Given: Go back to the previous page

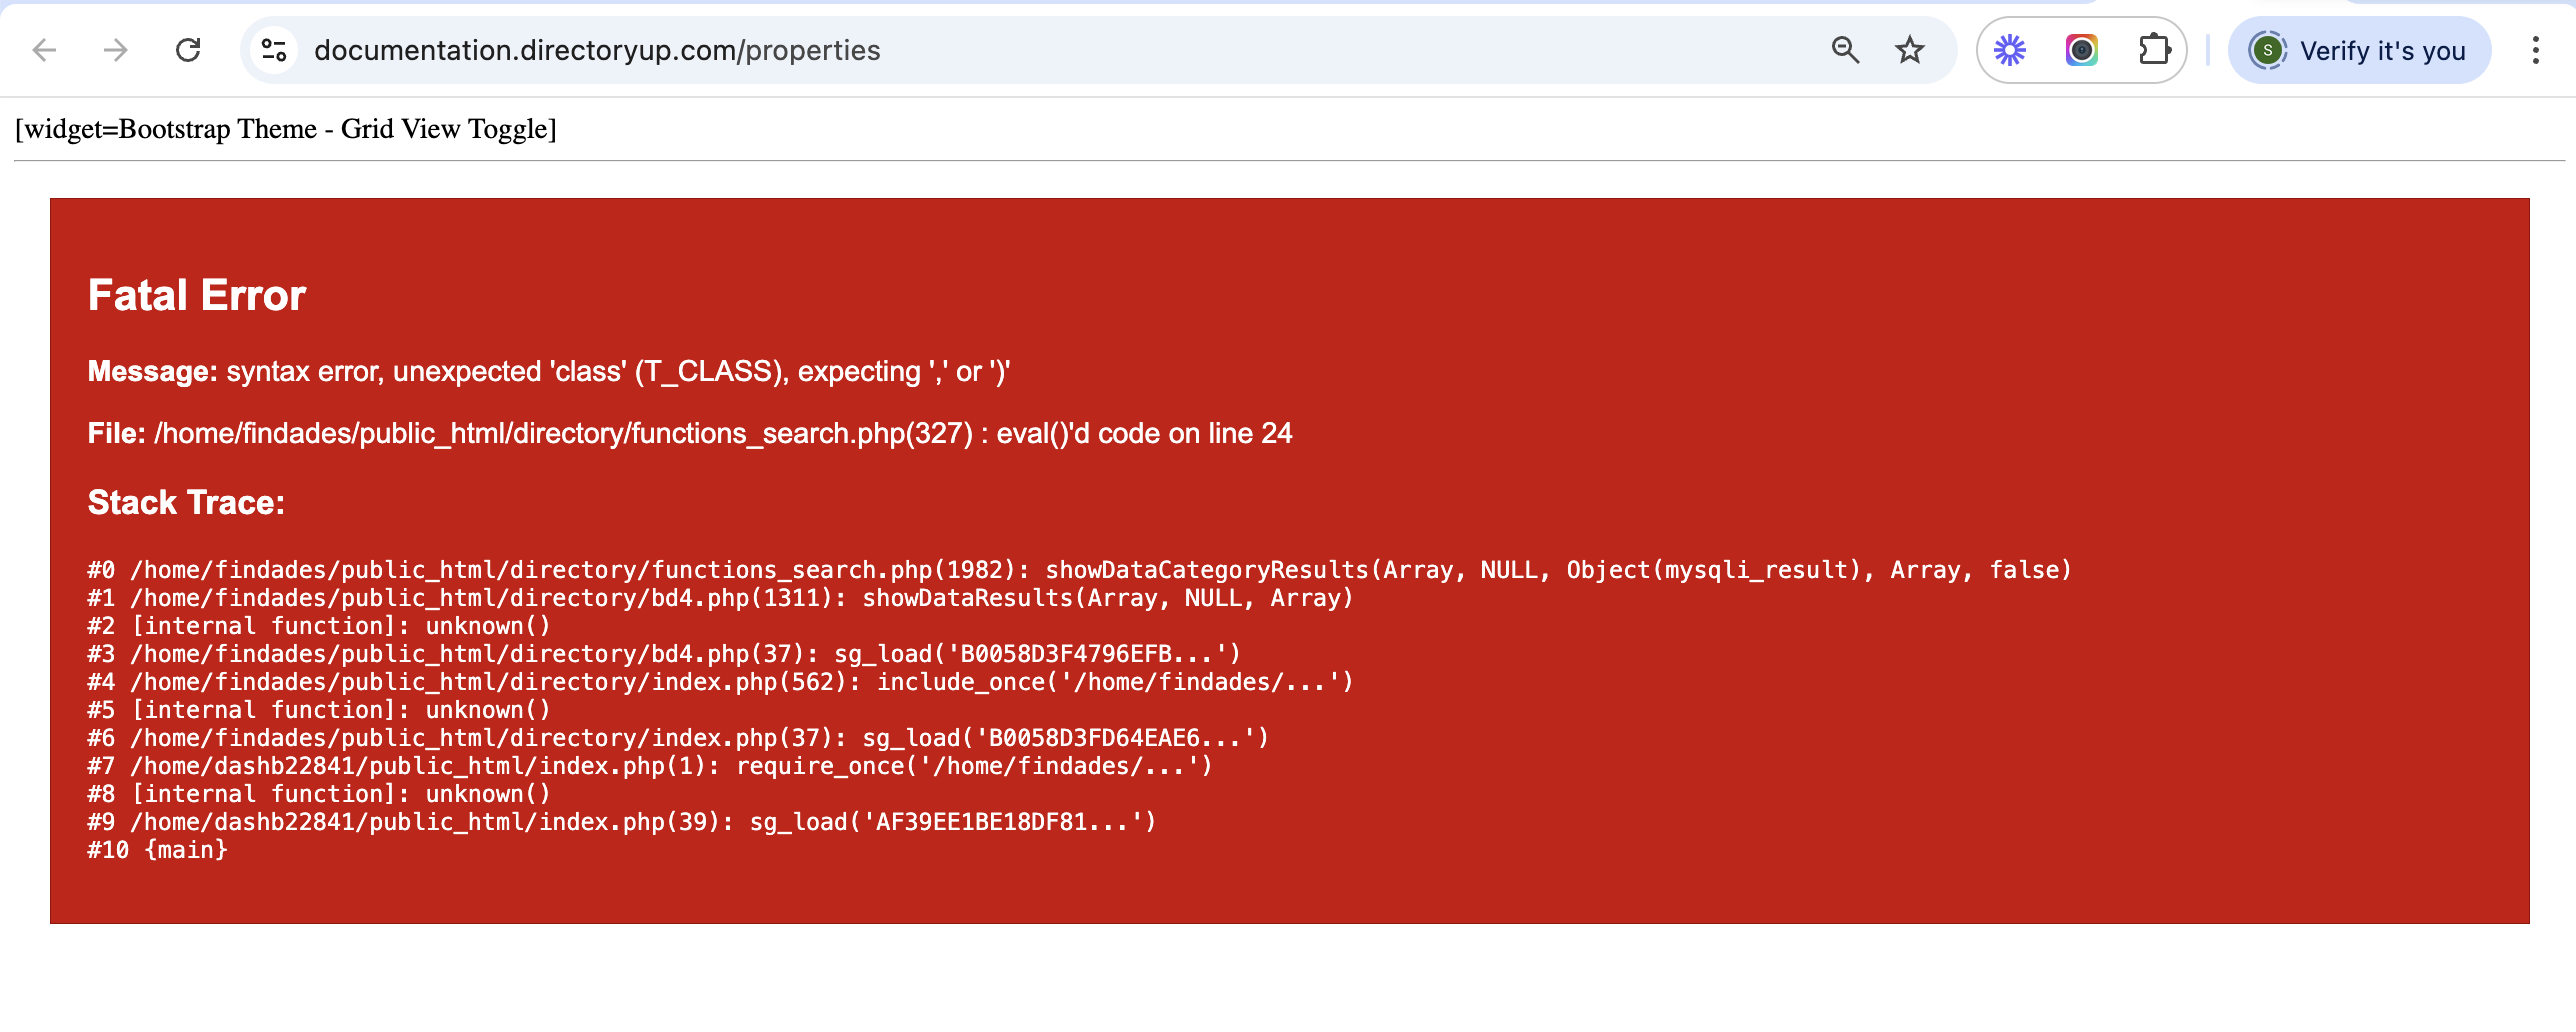Looking at the screenshot, I should (45, 50).
